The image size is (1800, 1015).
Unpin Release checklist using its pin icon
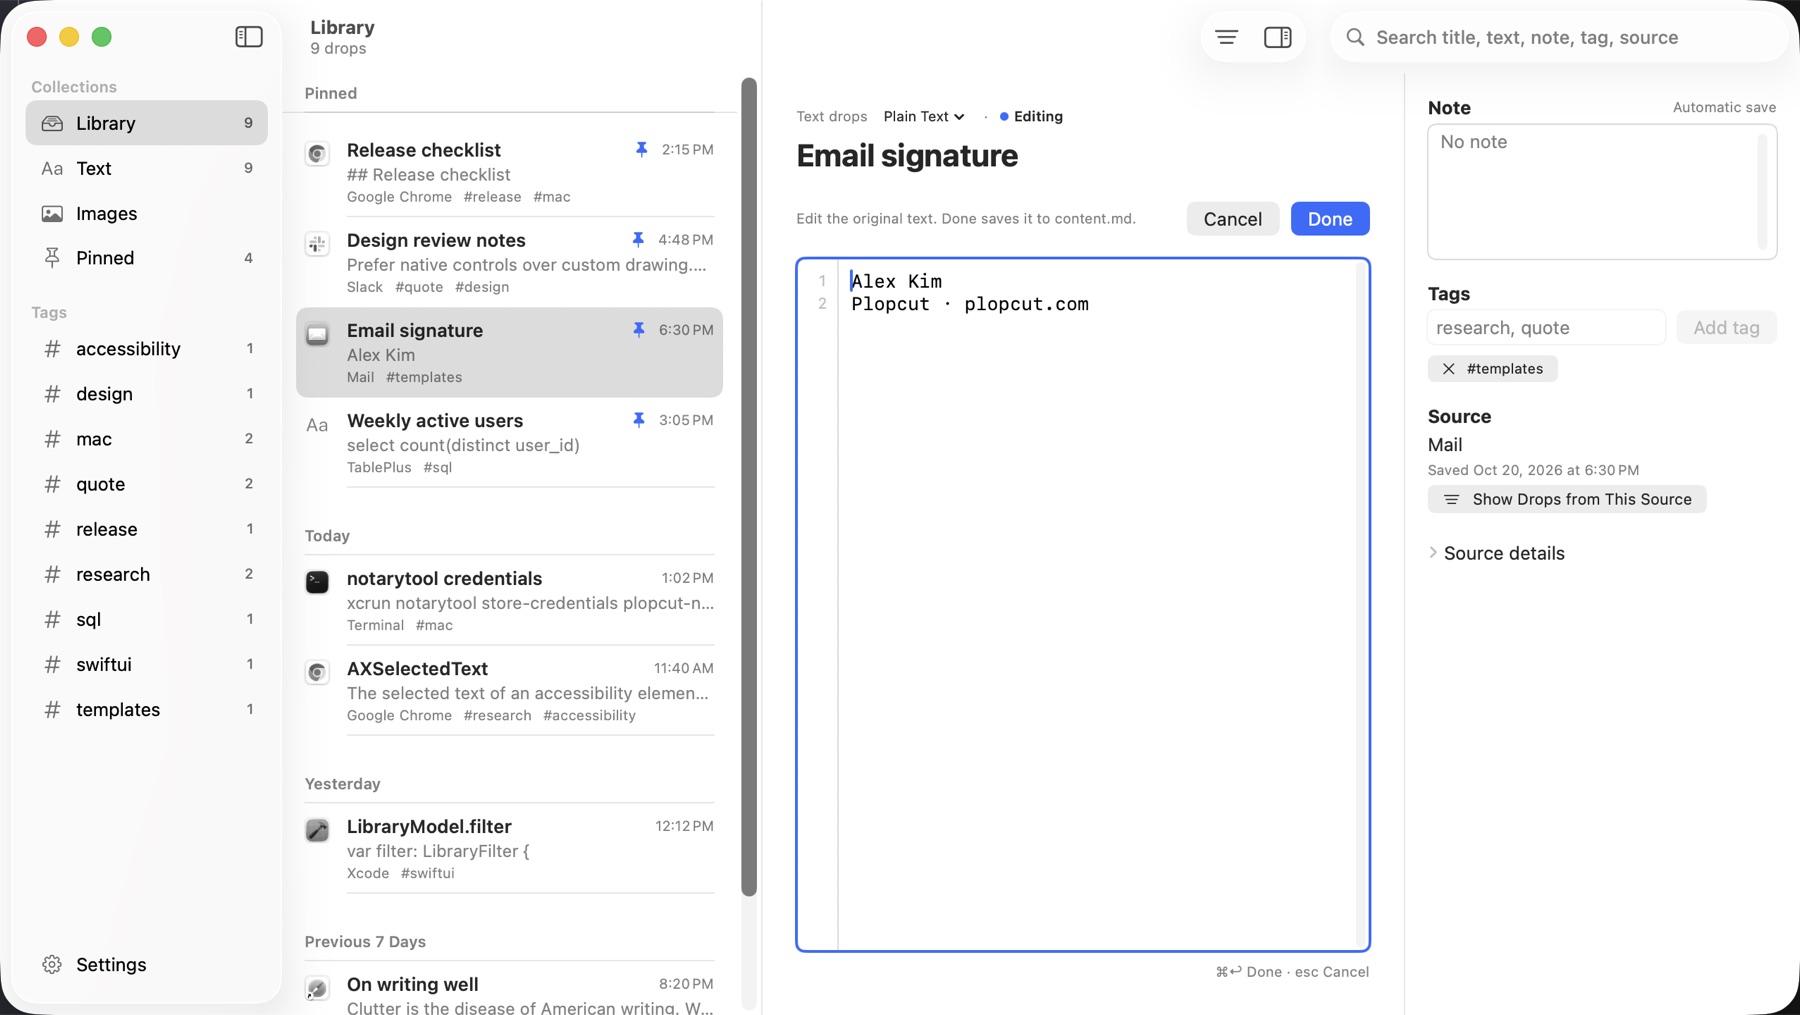pyautogui.click(x=641, y=149)
